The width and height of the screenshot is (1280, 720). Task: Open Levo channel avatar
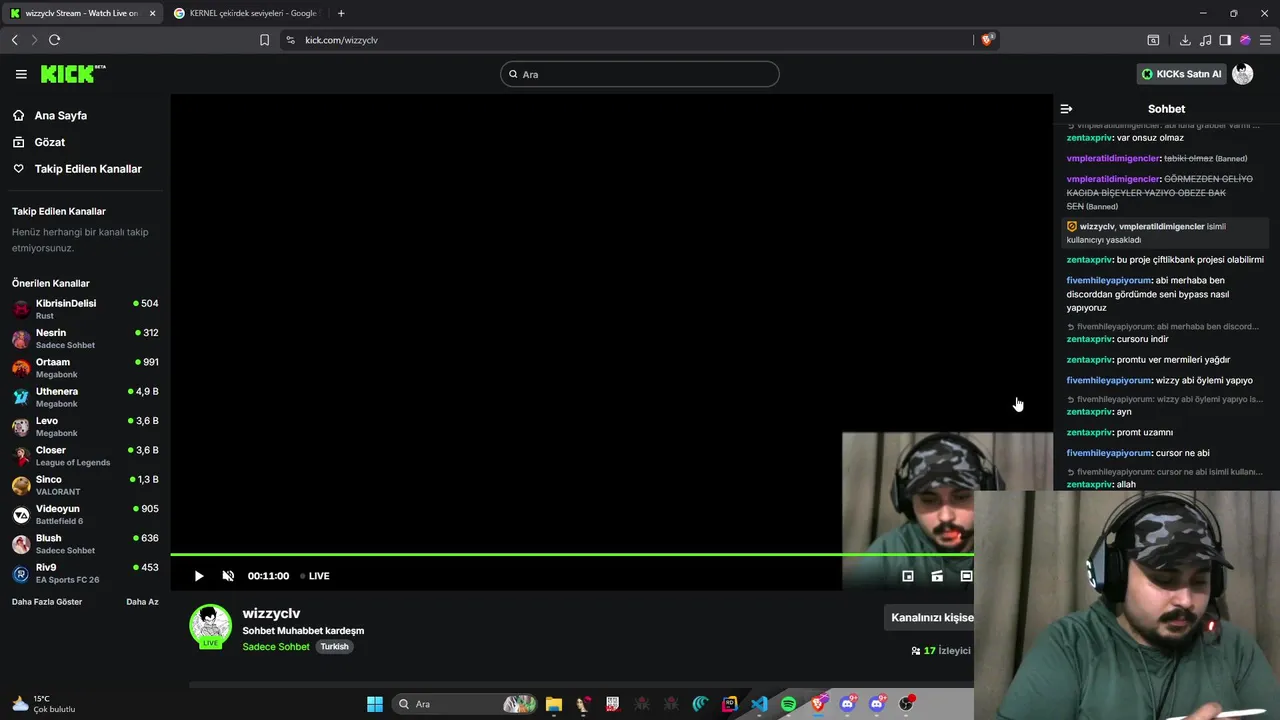[x=21, y=427]
